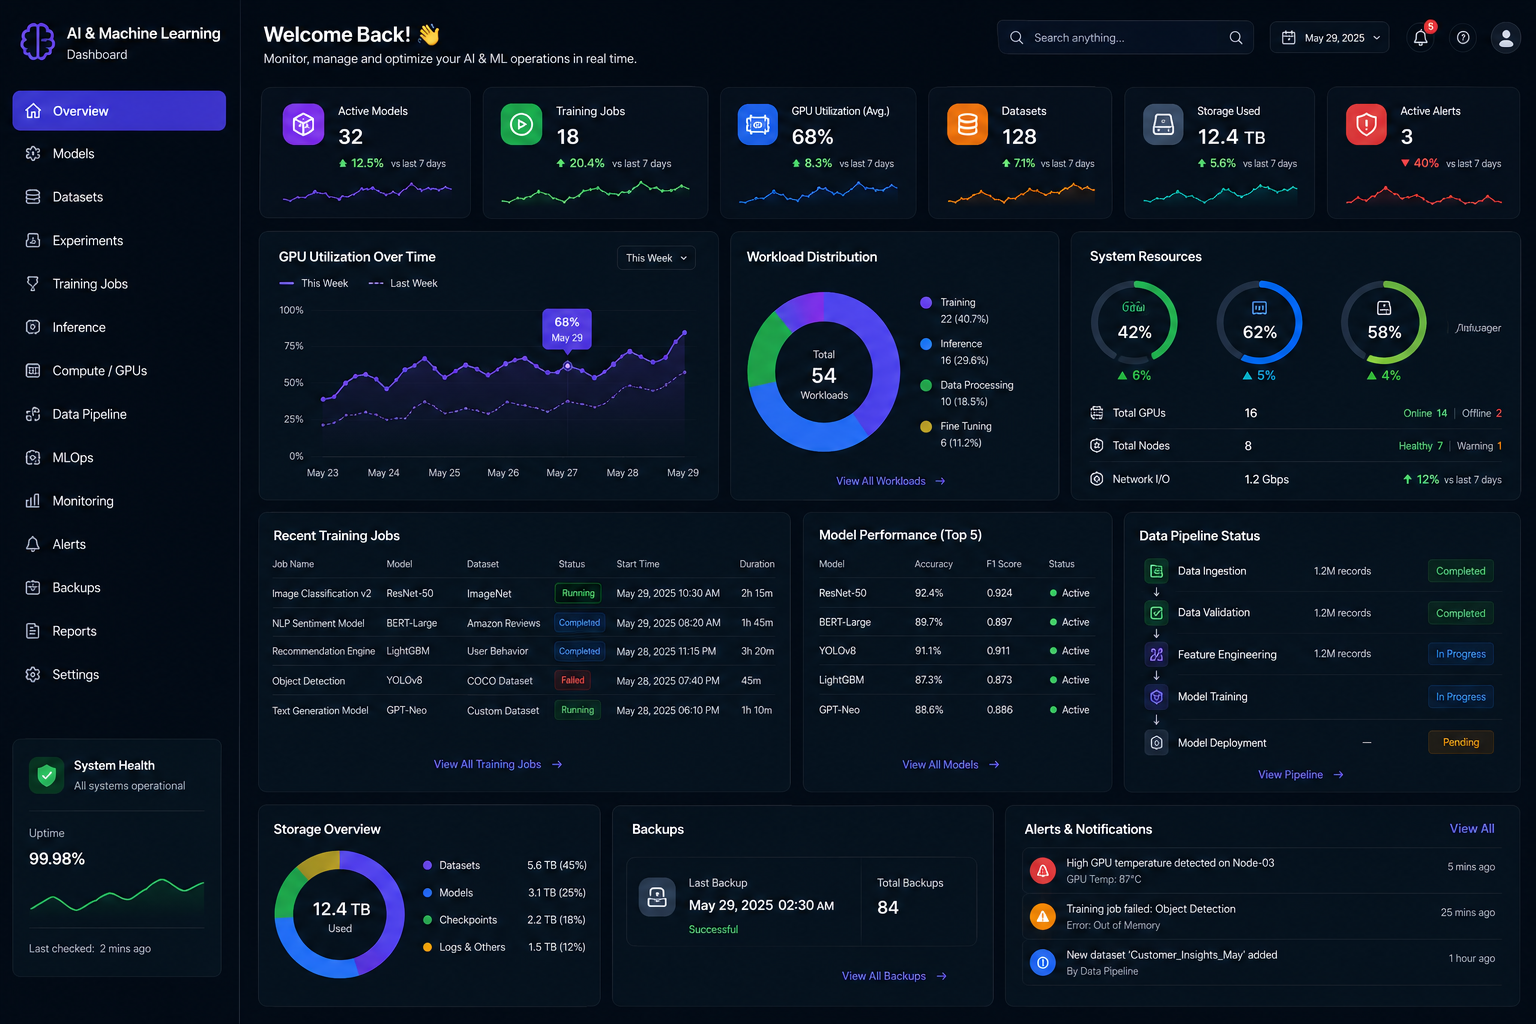
Task: Click the Workload Distribution donut chart
Action: tap(824, 372)
